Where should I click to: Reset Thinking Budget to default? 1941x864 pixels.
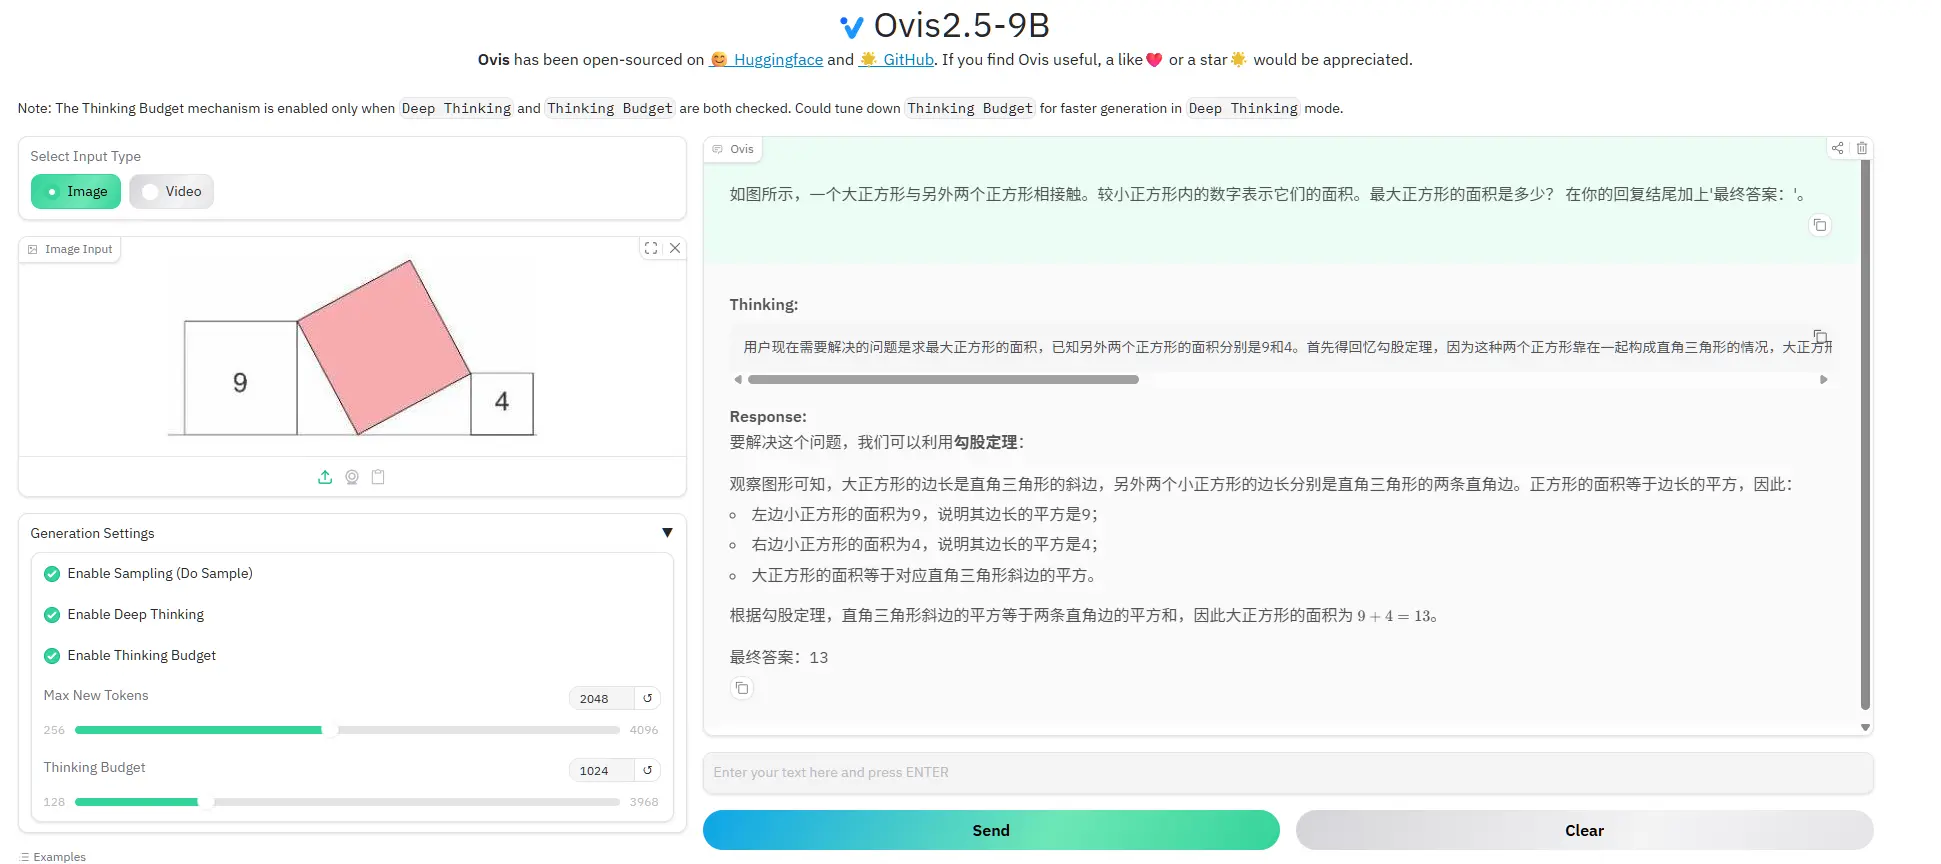[647, 770]
